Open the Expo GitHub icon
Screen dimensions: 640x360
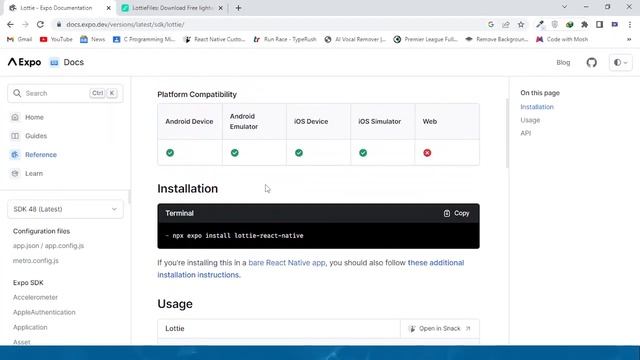(x=591, y=62)
